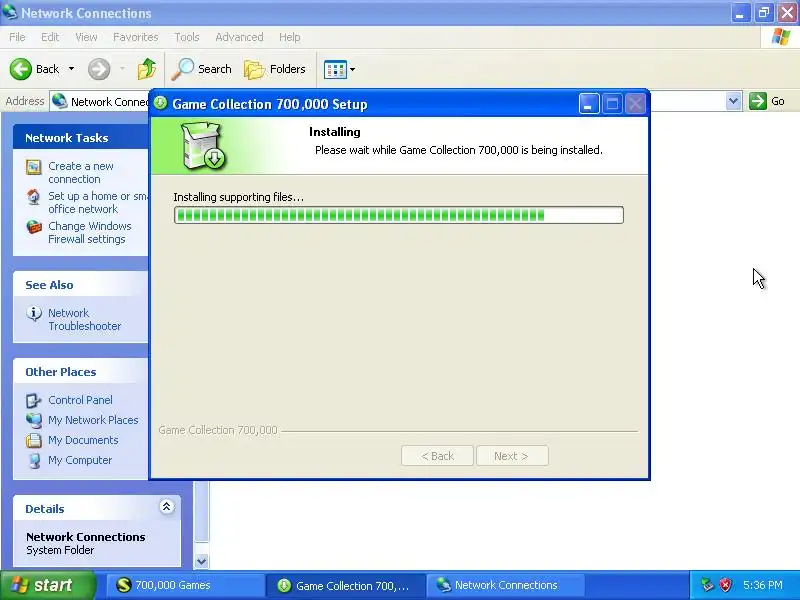800x600 pixels.
Task: Click the Network Tasks panel header
Action: (81, 138)
